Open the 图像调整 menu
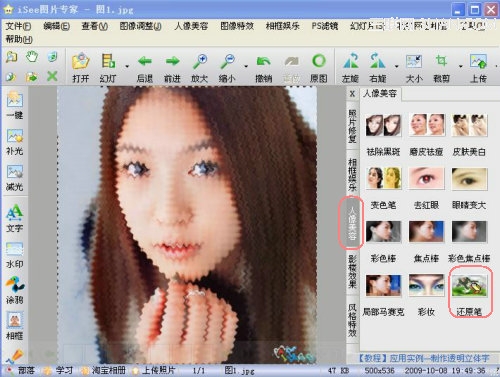 (140, 26)
